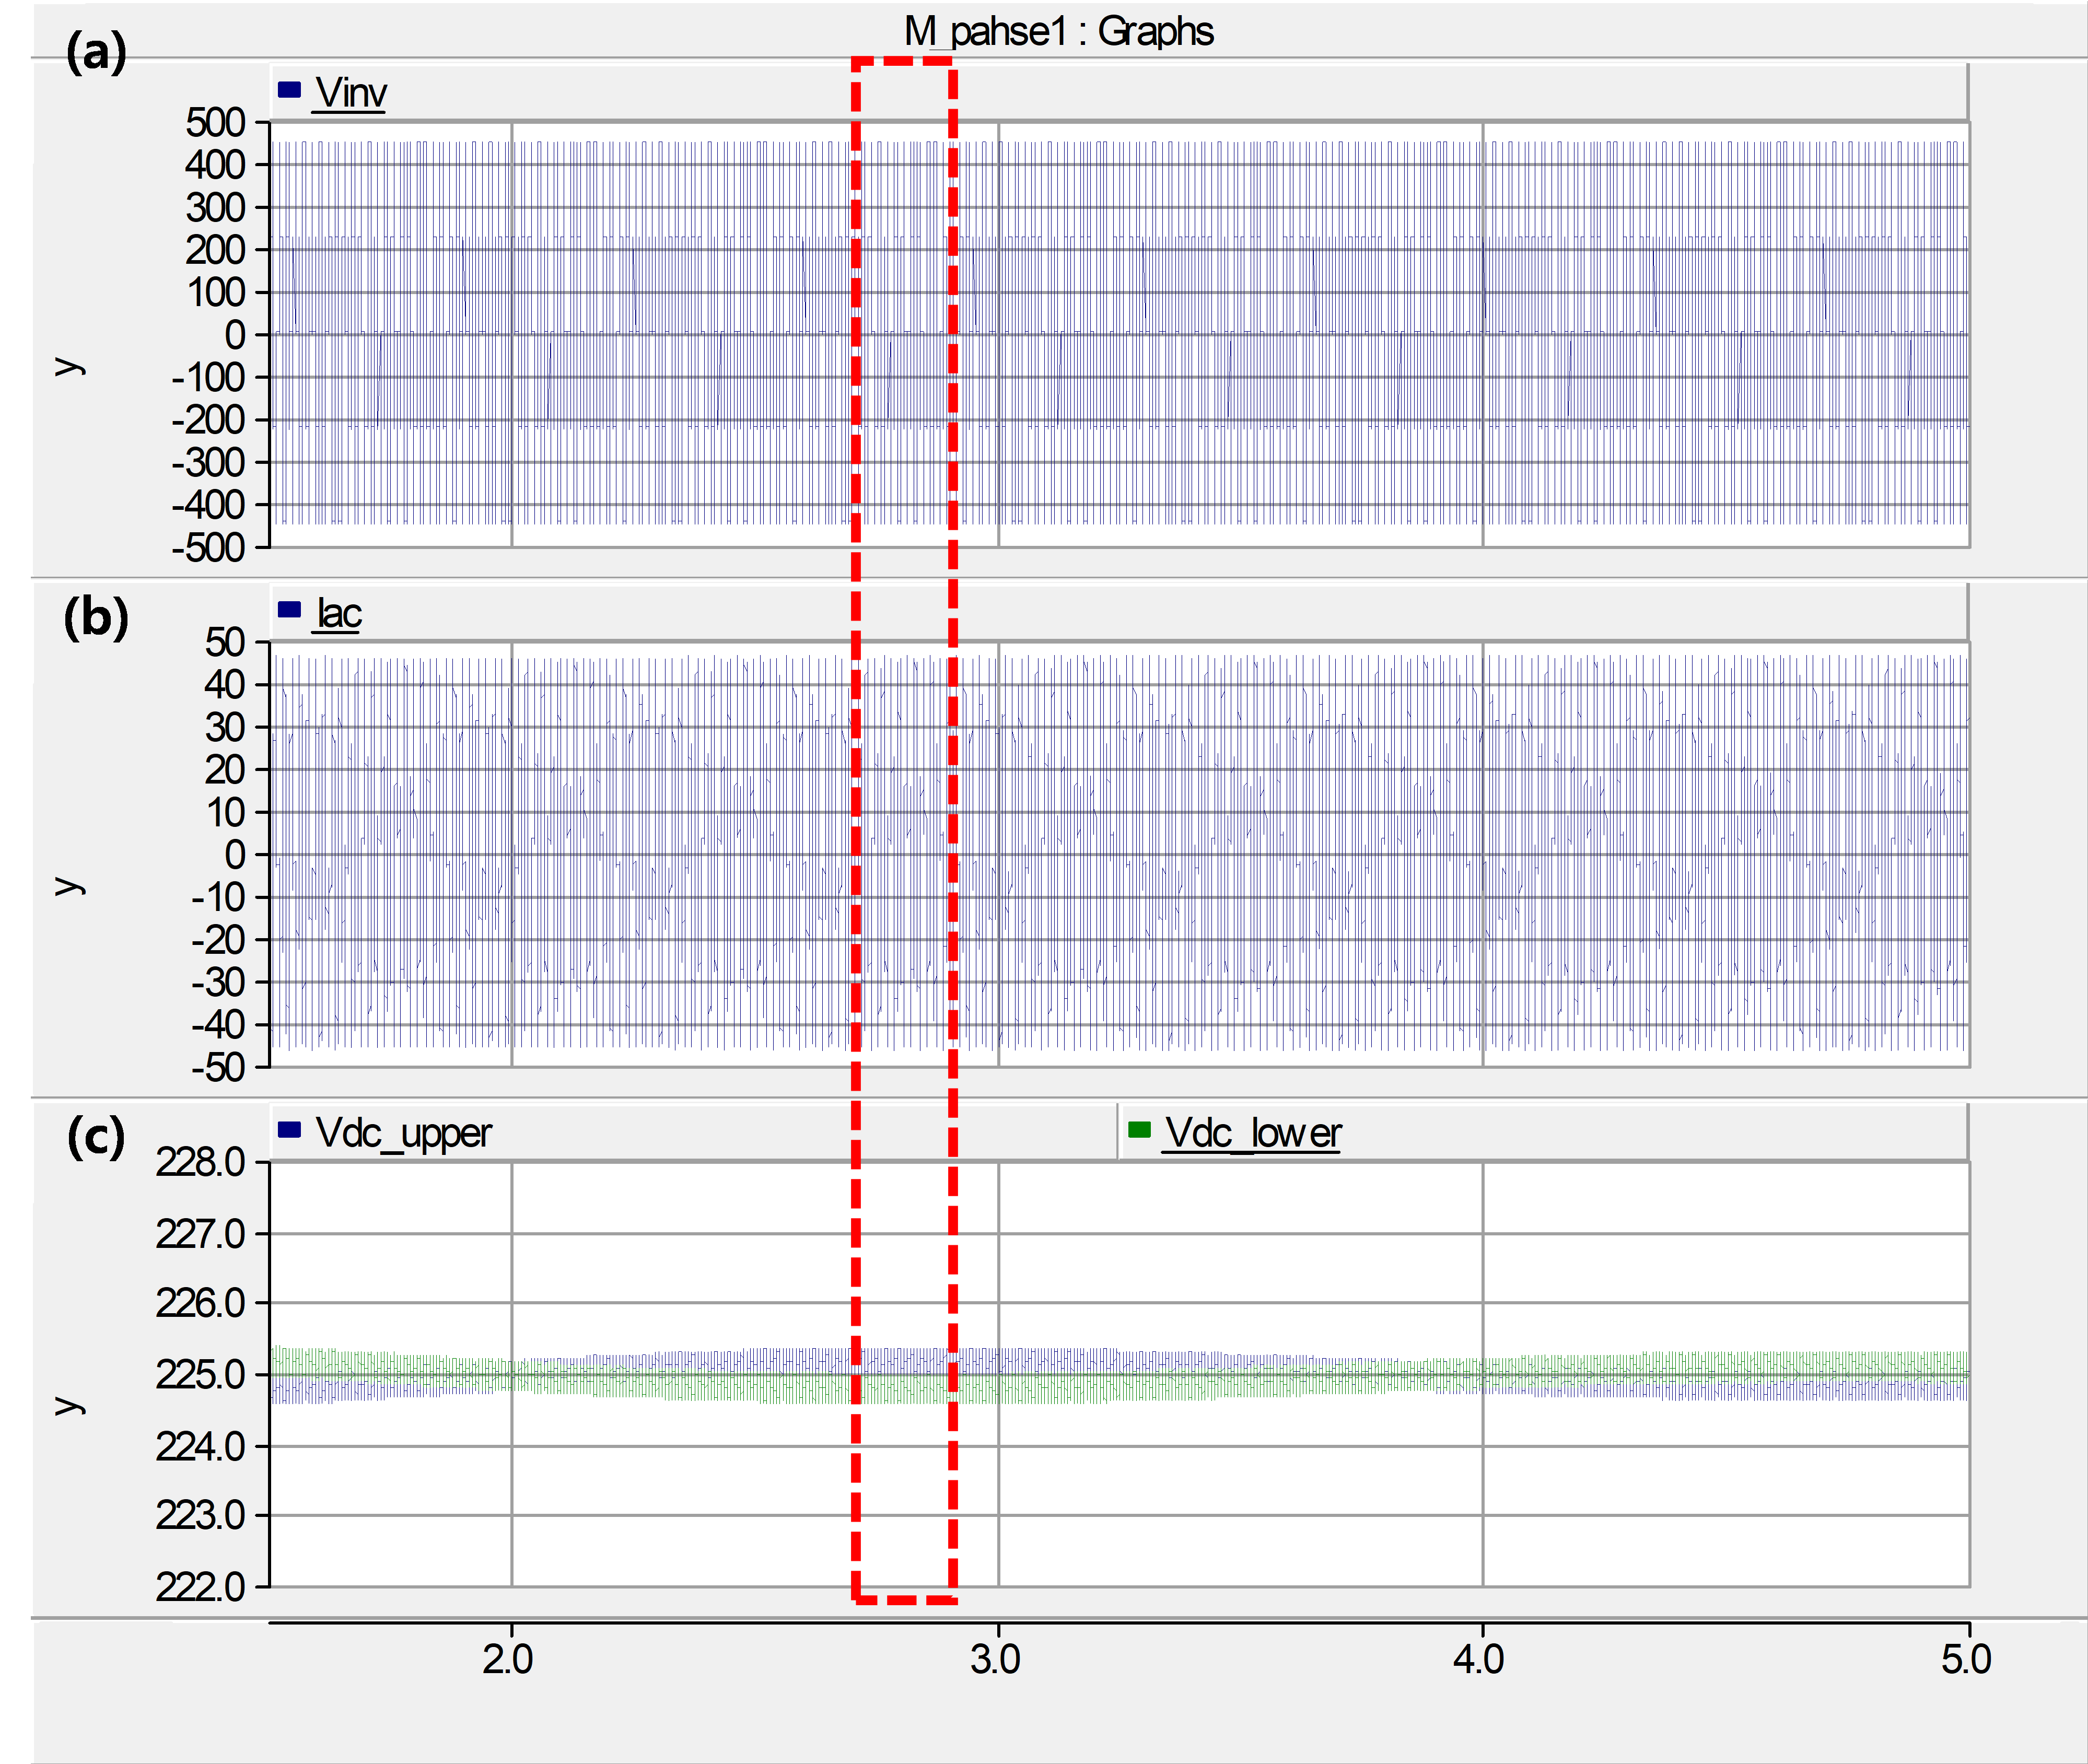The width and height of the screenshot is (2088, 1764).
Task: Select the Vdc_lower curve label
Action: pos(1253,1134)
